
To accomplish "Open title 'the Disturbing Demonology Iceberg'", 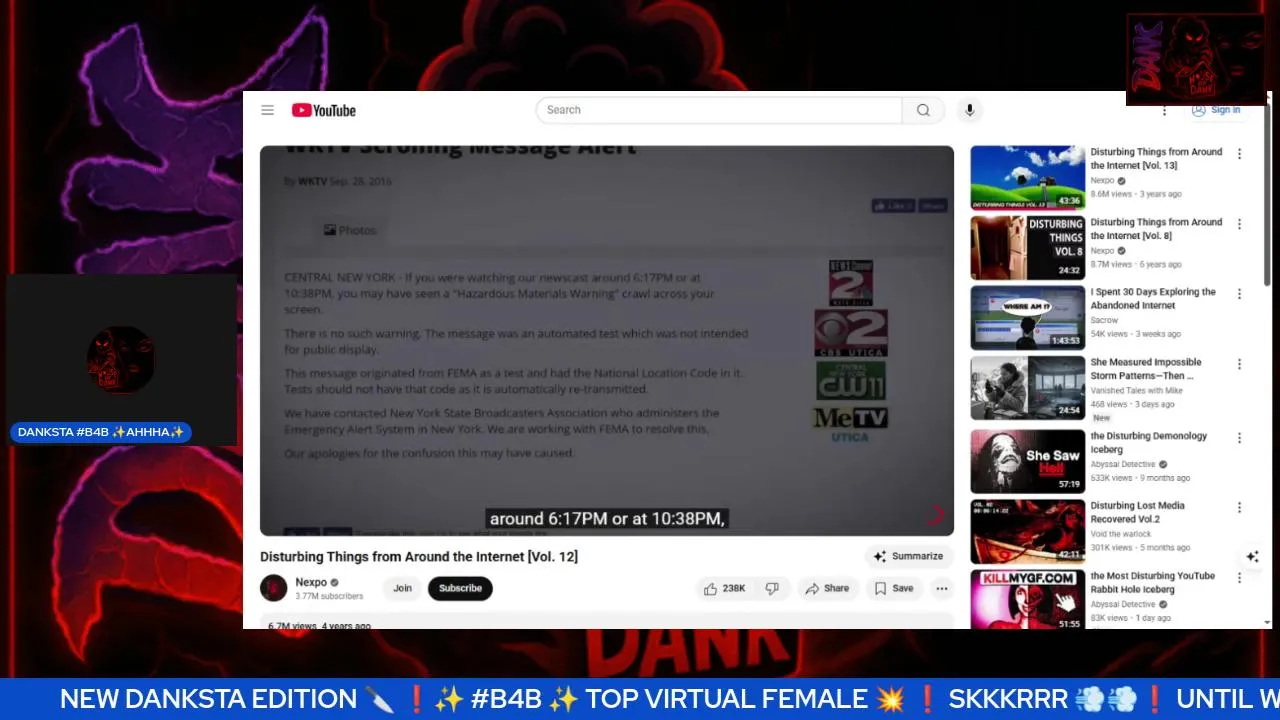I will [x=1149, y=442].
